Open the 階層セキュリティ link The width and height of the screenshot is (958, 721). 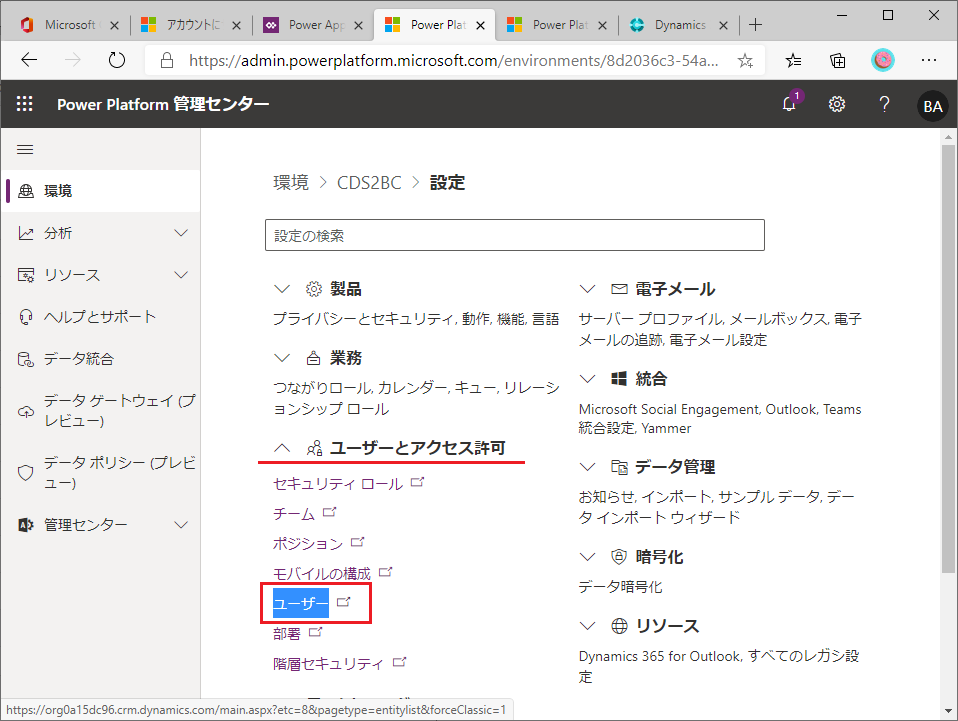tap(329, 664)
